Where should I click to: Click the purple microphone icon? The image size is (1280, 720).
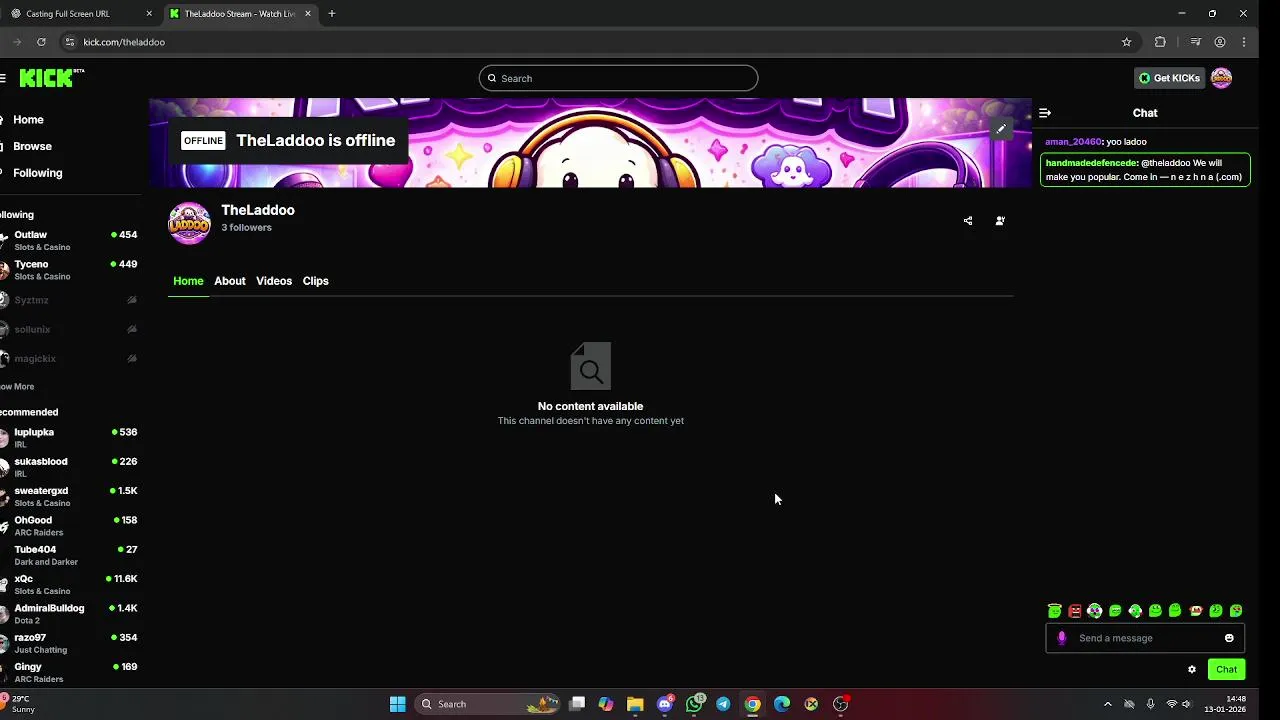(x=1062, y=638)
